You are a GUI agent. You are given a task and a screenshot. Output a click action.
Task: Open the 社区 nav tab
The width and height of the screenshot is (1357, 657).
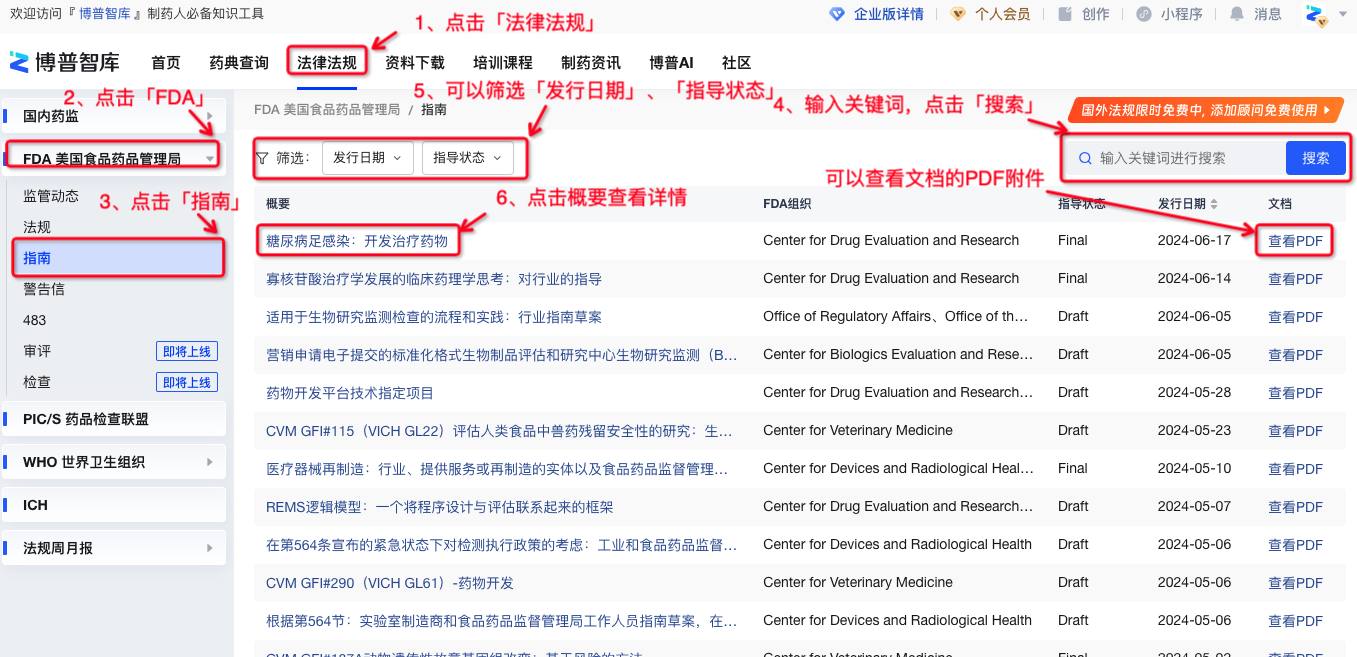pos(736,63)
